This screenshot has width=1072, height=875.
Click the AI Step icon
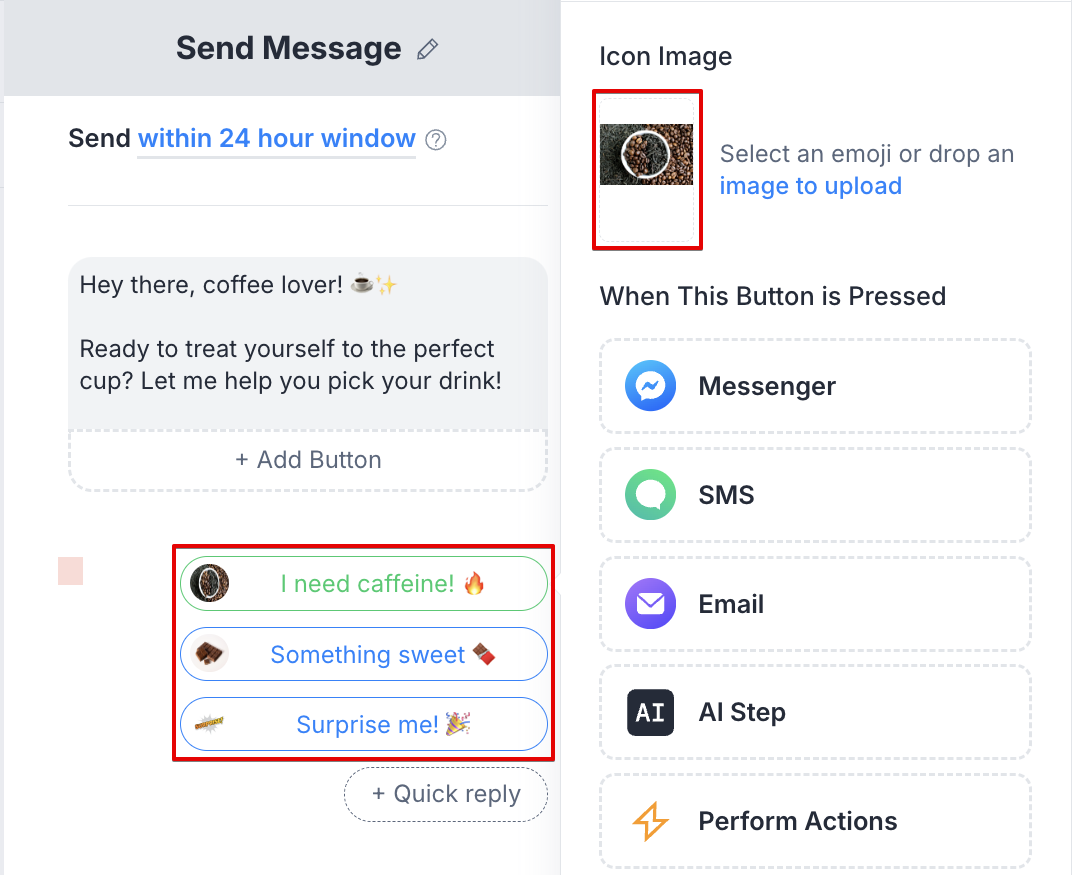pos(650,713)
